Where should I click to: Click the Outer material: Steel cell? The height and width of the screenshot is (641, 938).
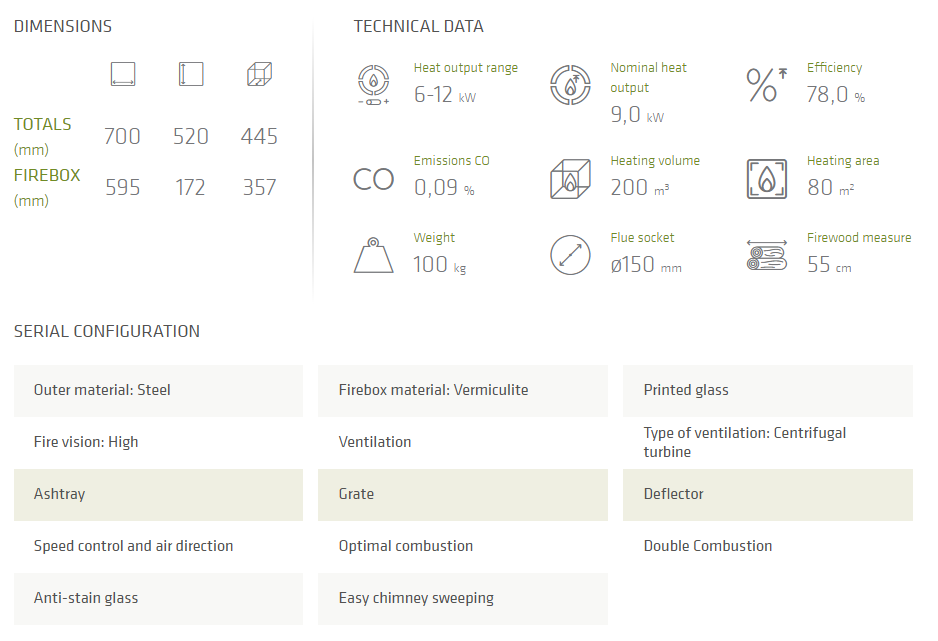click(x=158, y=390)
